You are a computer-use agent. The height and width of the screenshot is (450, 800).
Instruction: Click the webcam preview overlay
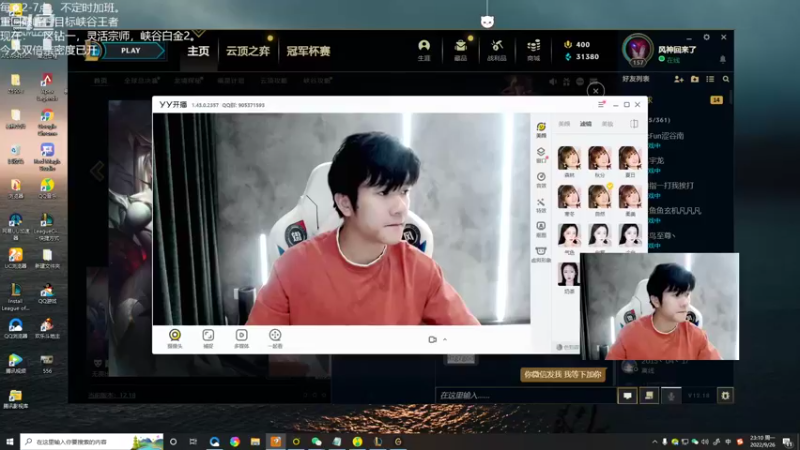660,306
